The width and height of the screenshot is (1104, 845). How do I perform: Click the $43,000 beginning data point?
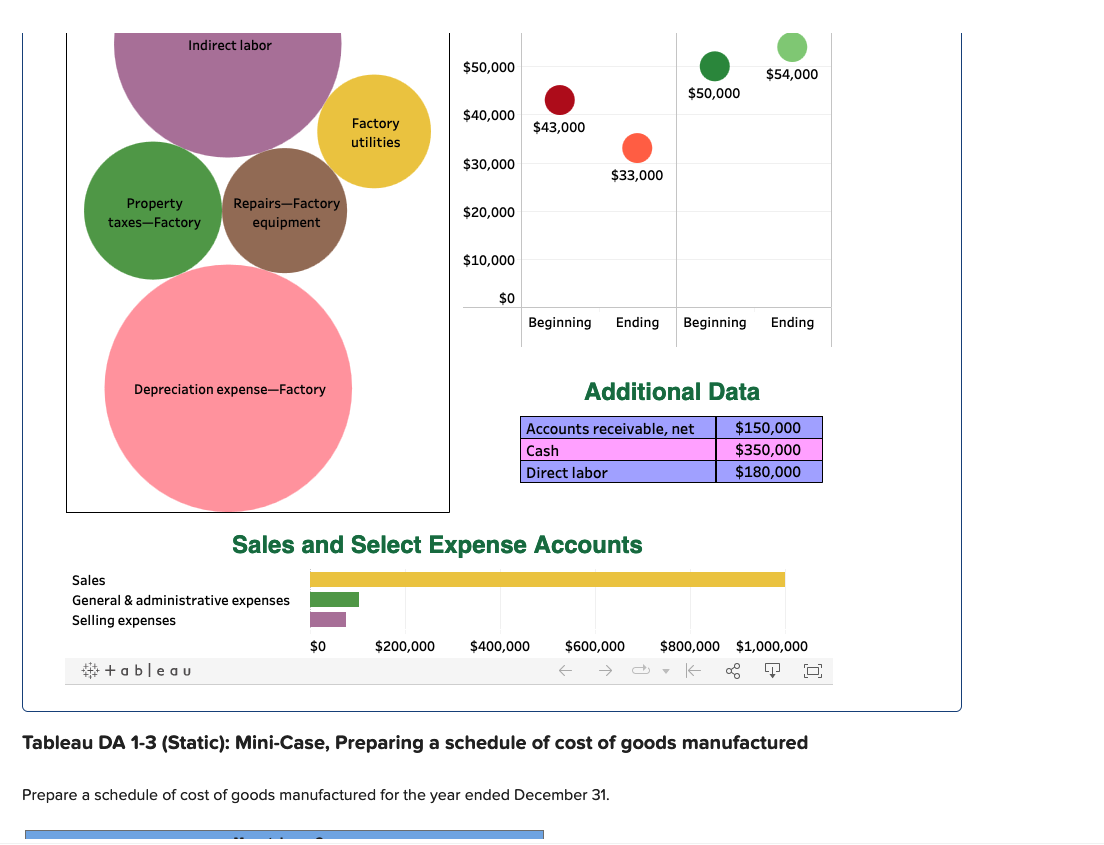point(559,100)
